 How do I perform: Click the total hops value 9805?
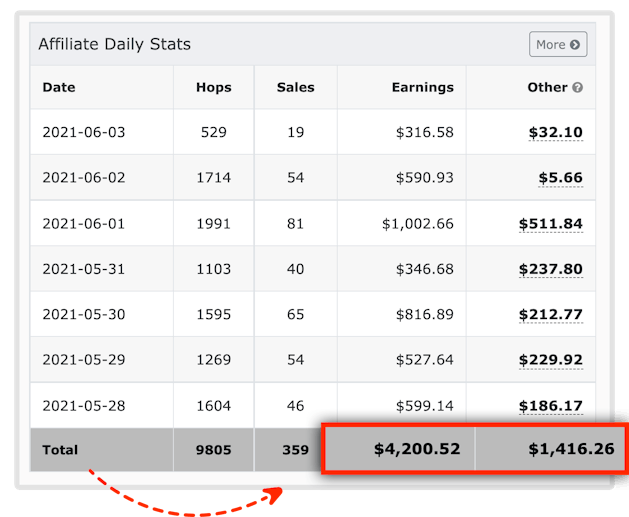pyautogui.click(x=214, y=450)
